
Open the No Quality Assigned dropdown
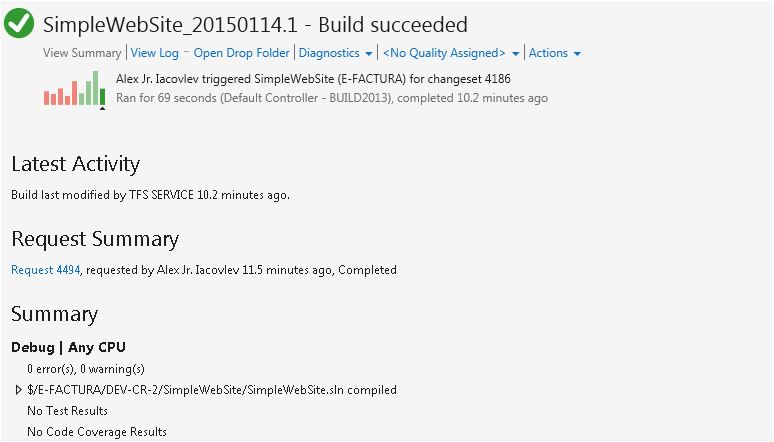451,53
